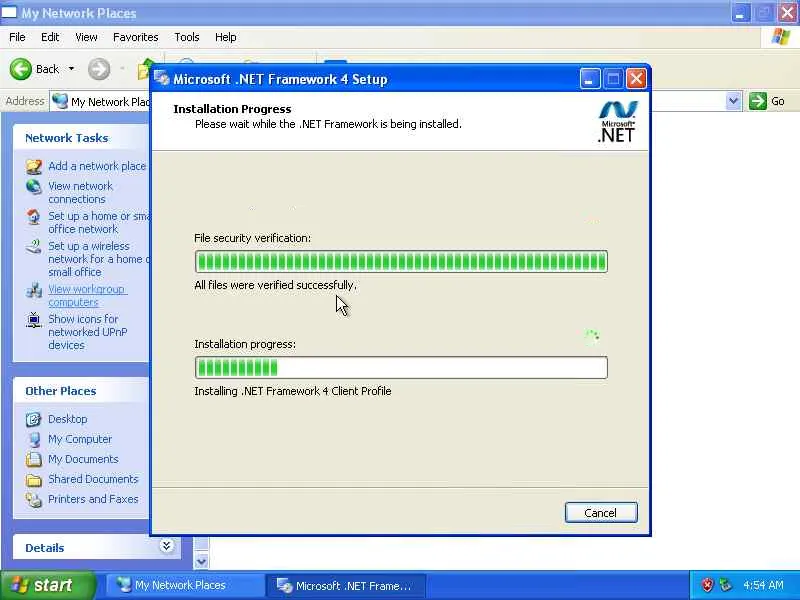Image resolution: width=800 pixels, height=600 pixels.
Task: Click the Network Tasks panel header
Action: coord(82,138)
